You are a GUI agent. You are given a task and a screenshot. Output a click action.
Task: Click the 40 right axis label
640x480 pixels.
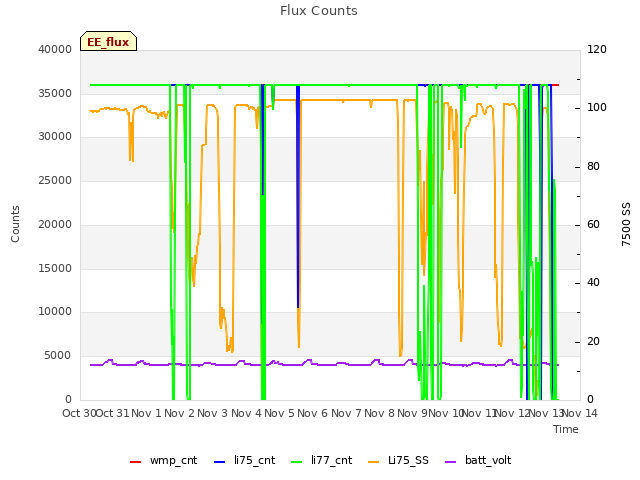pyautogui.click(x=593, y=282)
